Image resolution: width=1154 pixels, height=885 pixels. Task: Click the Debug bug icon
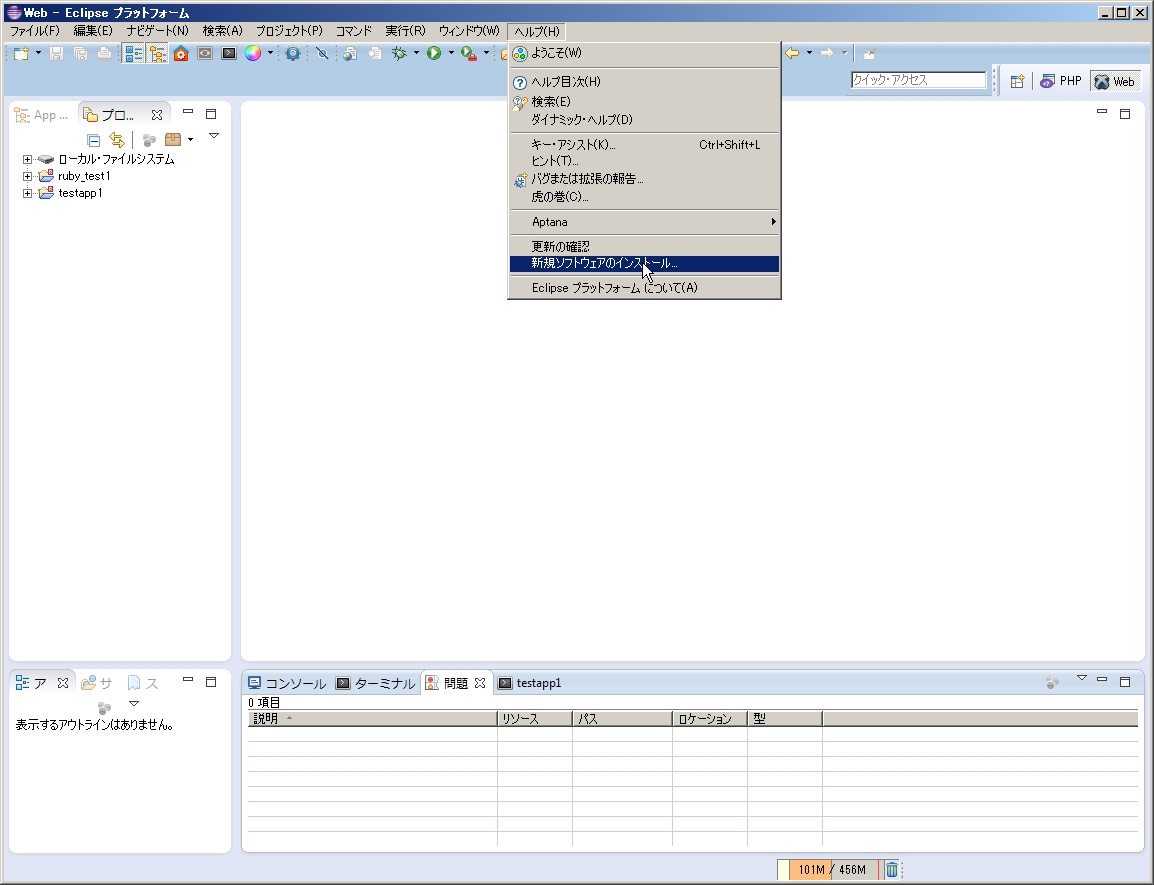(399, 53)
